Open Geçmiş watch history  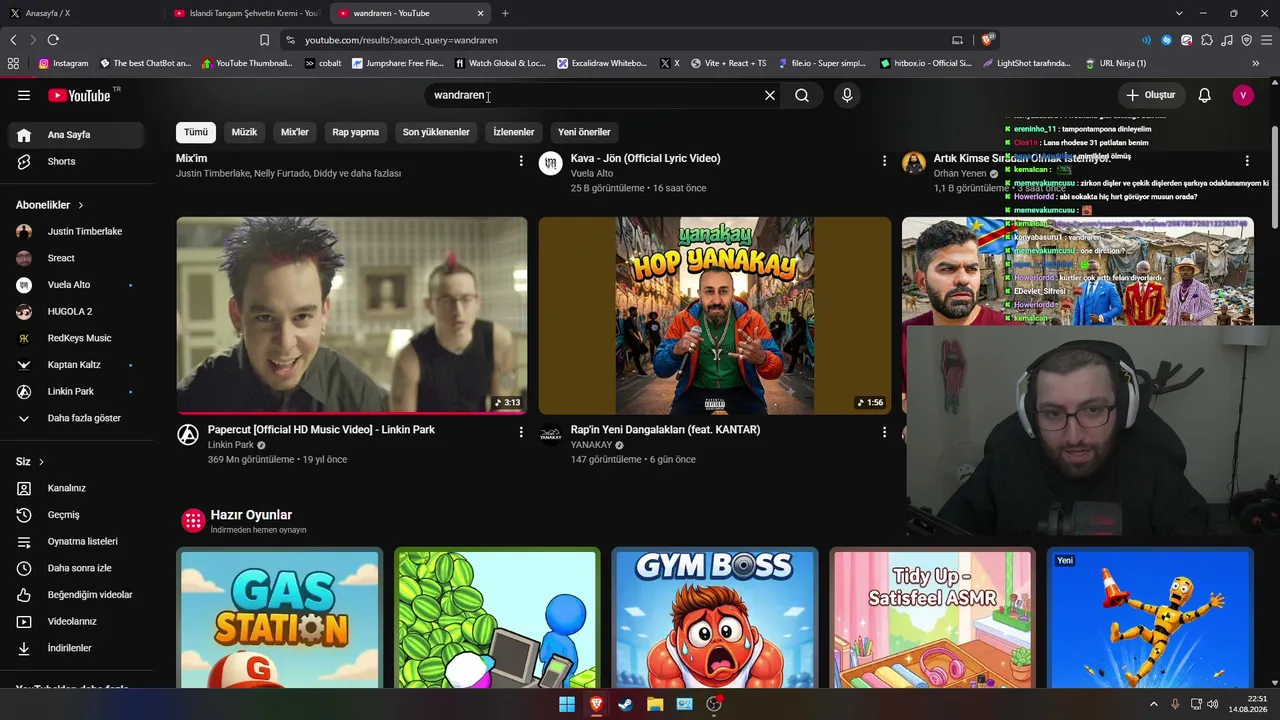point(77,515)
